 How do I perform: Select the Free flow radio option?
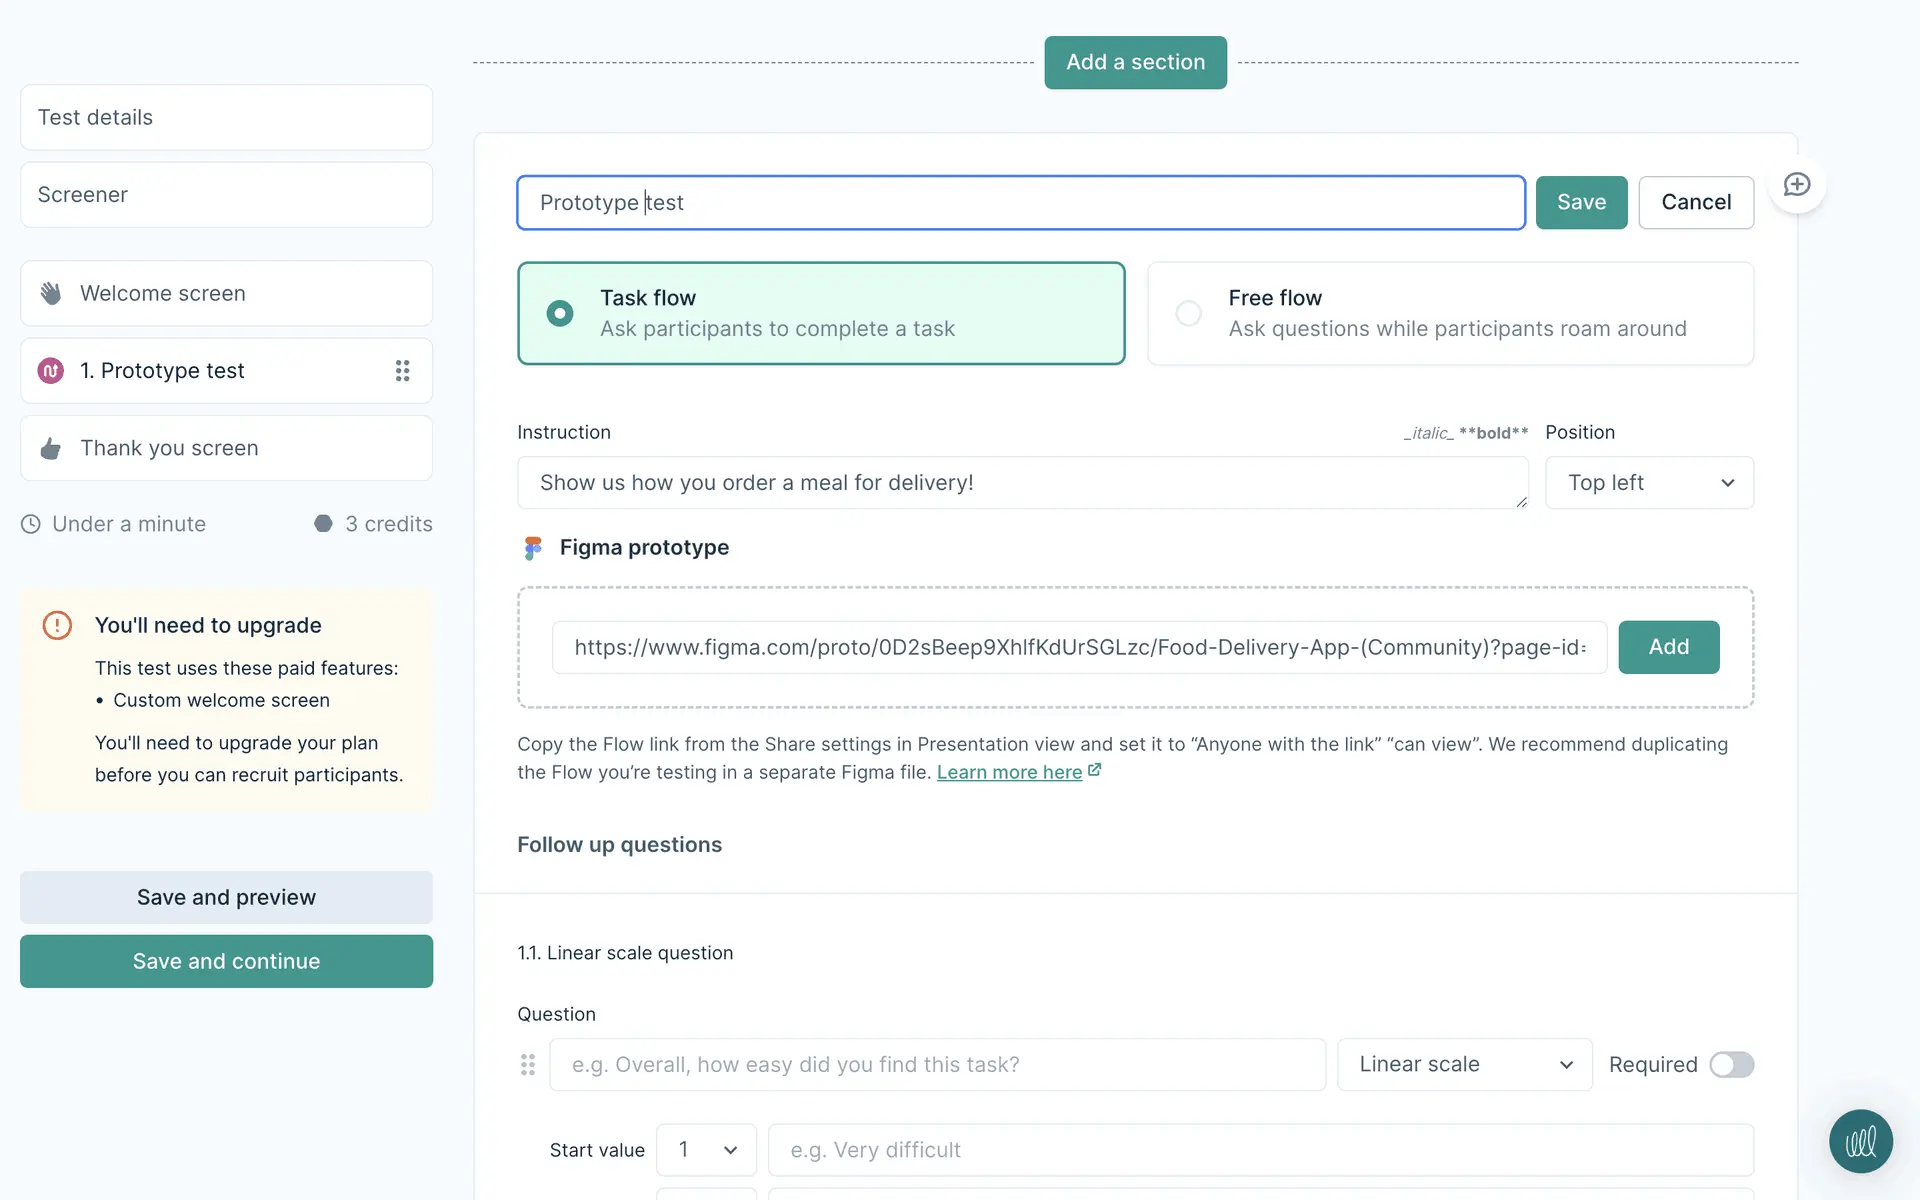click(x=1188, y=314)
